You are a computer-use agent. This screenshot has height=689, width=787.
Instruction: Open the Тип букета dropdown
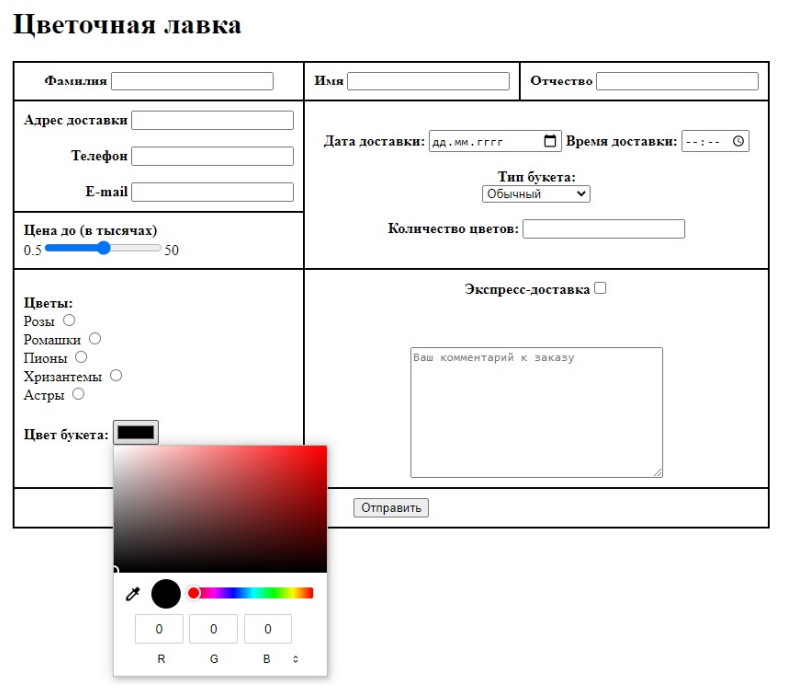[x=536, y=194]
